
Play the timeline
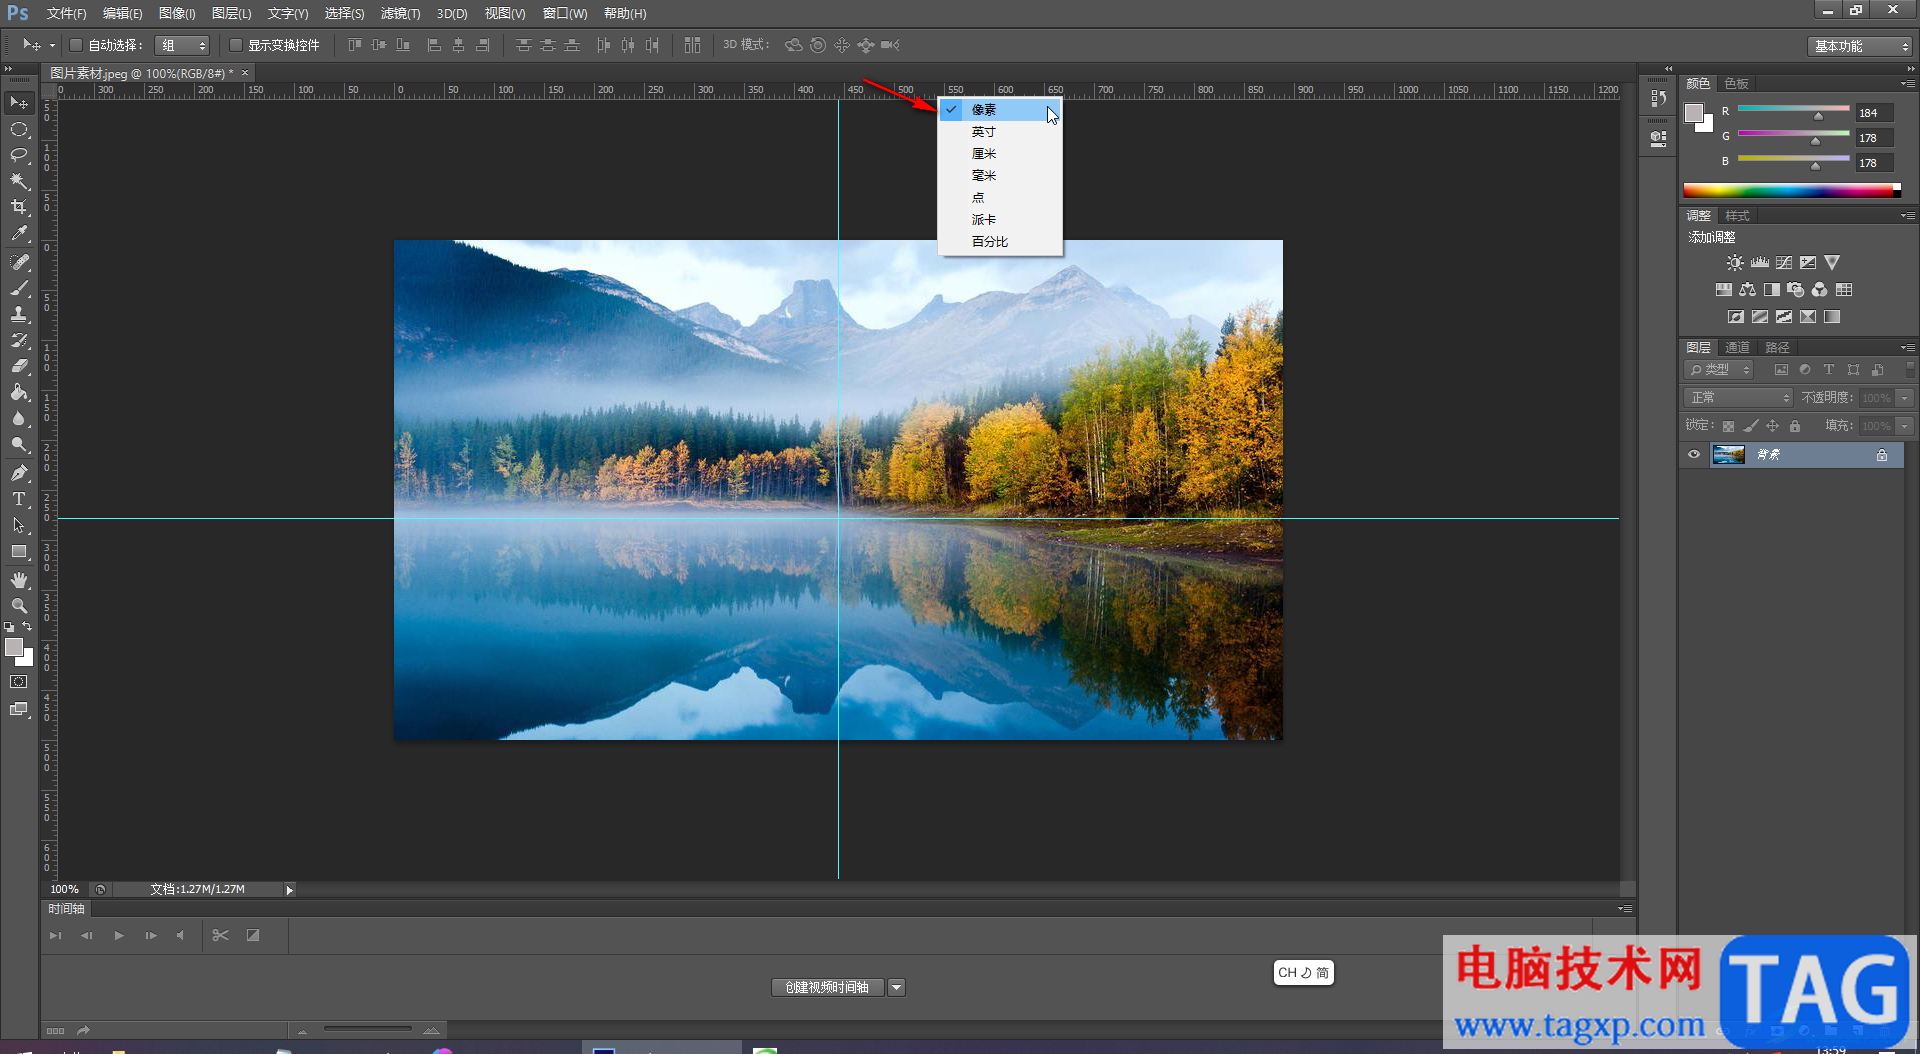tap(119, 936)
